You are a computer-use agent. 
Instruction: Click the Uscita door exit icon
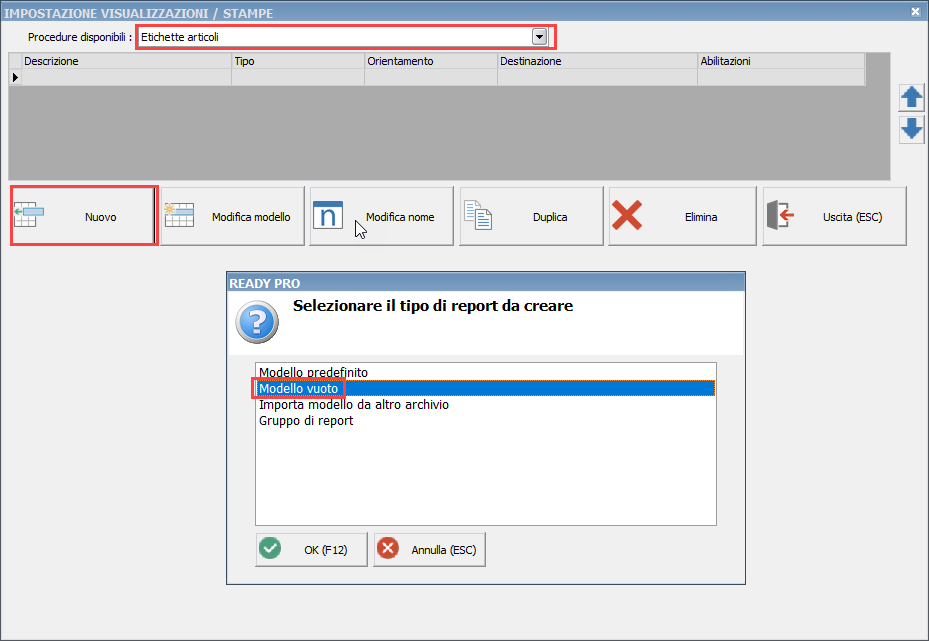click(x=780, y=215)
